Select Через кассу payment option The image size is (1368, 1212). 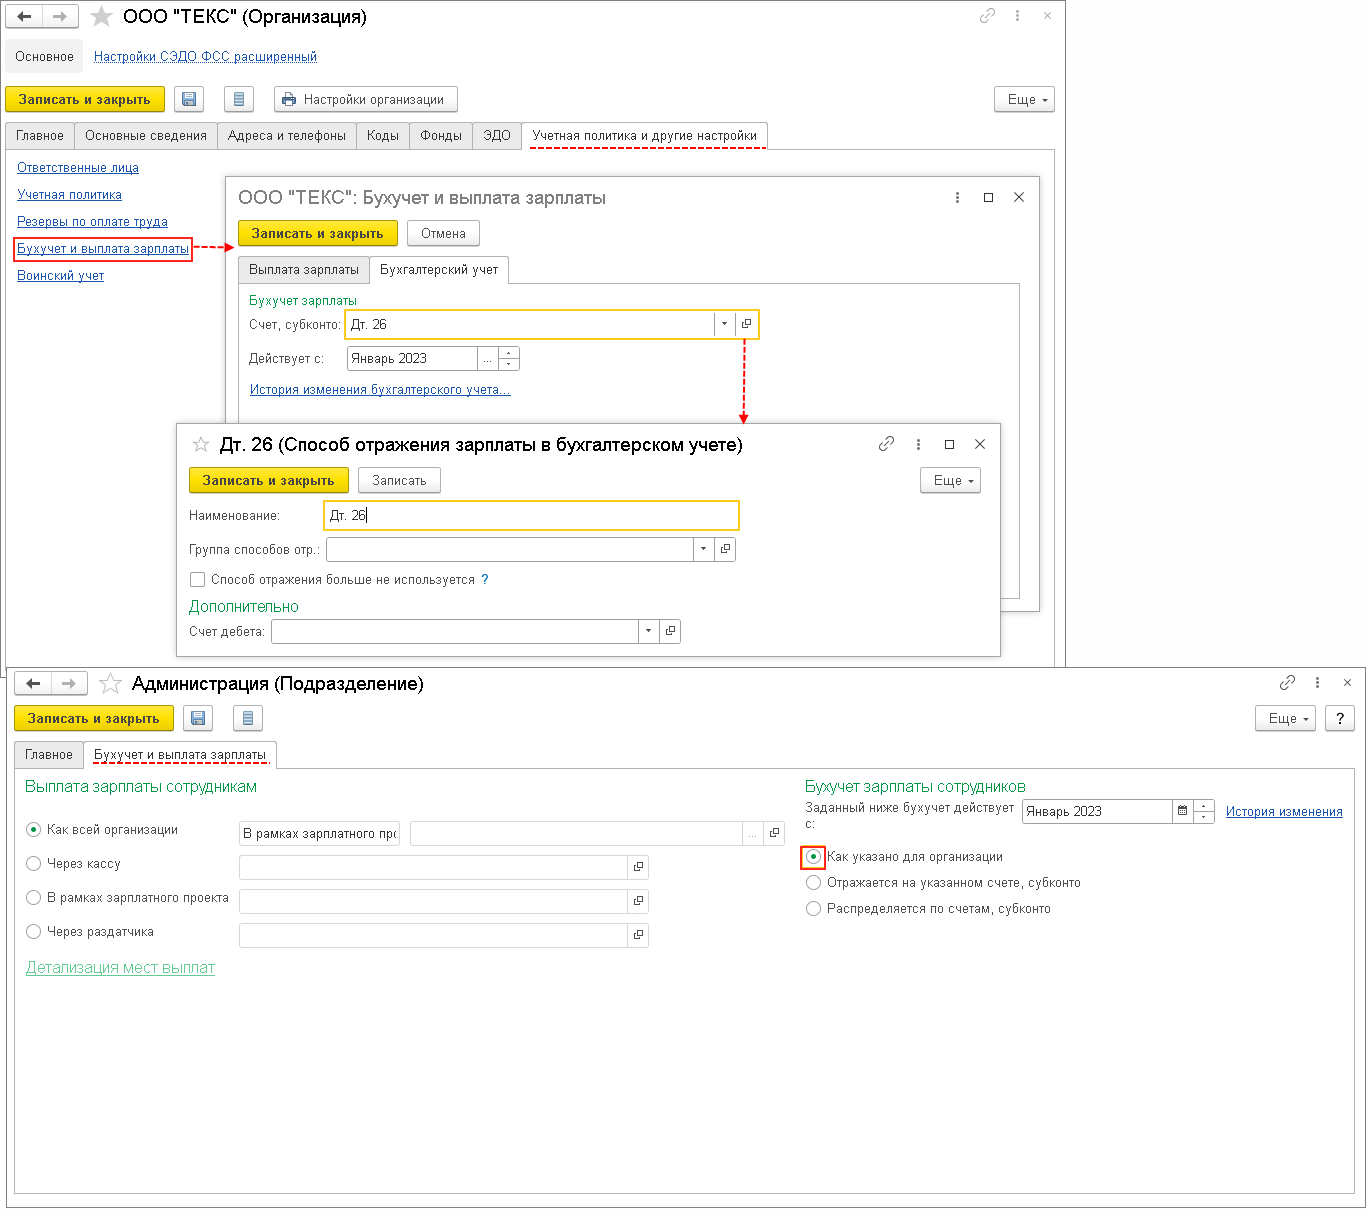tap(34, 863)
